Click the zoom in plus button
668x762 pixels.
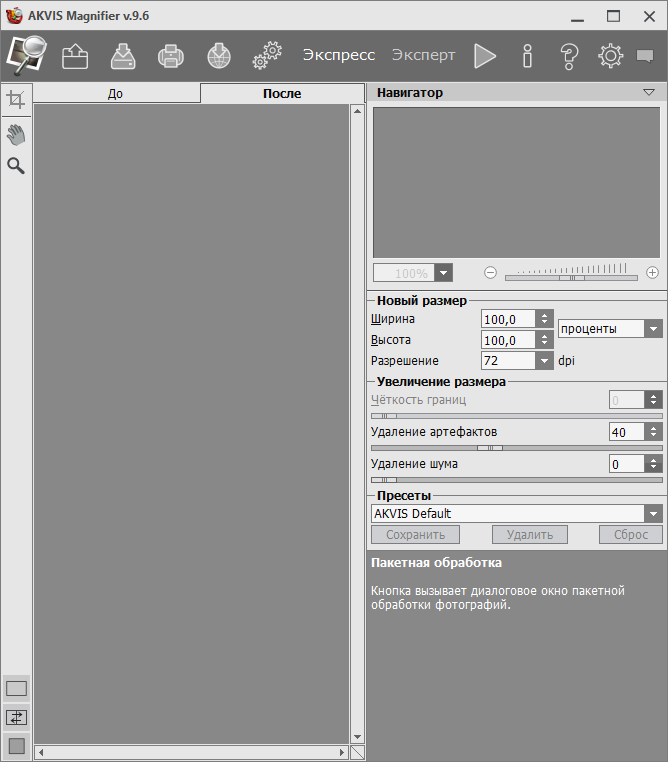point(652,273)
